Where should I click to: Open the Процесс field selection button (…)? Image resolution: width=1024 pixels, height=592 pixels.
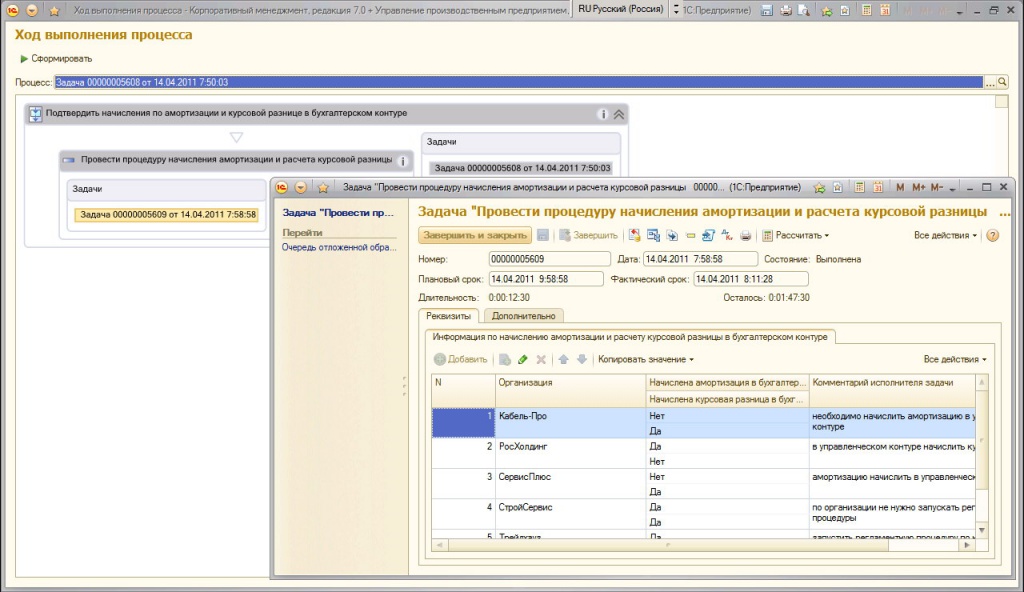coord(990,82)
